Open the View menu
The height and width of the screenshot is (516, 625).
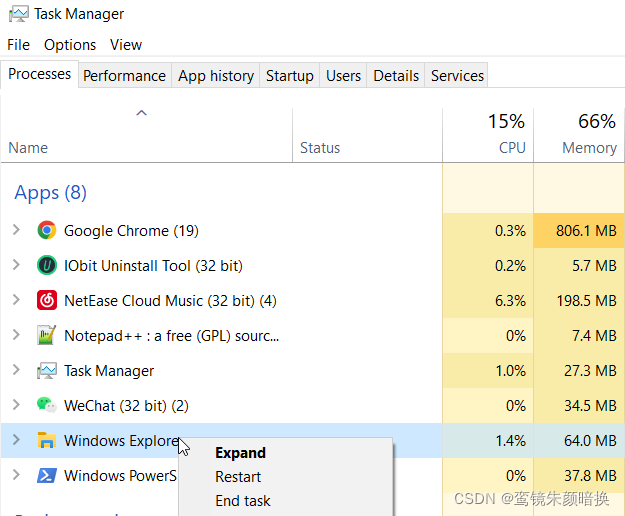(126, 45)
